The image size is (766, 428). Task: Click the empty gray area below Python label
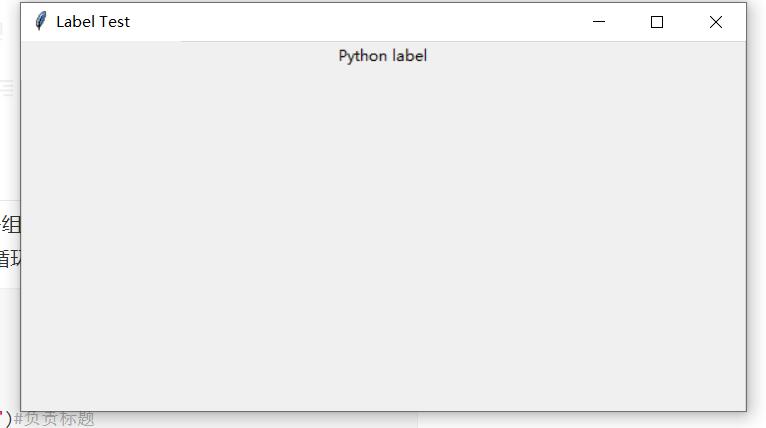(383, 235)
